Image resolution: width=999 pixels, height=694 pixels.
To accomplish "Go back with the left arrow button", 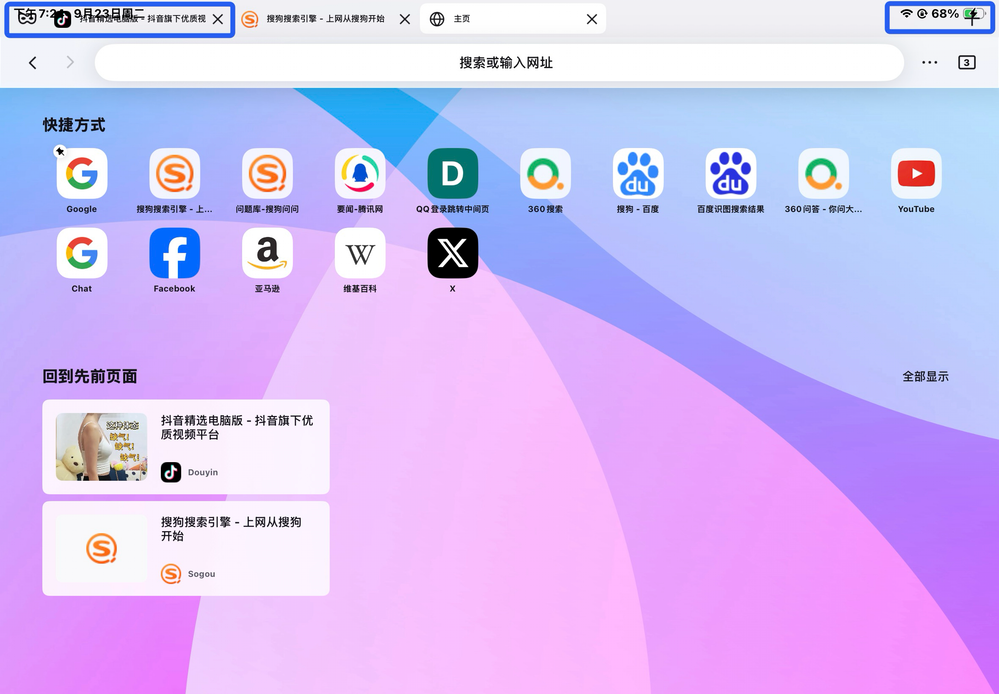I will [x=33, y=63].
